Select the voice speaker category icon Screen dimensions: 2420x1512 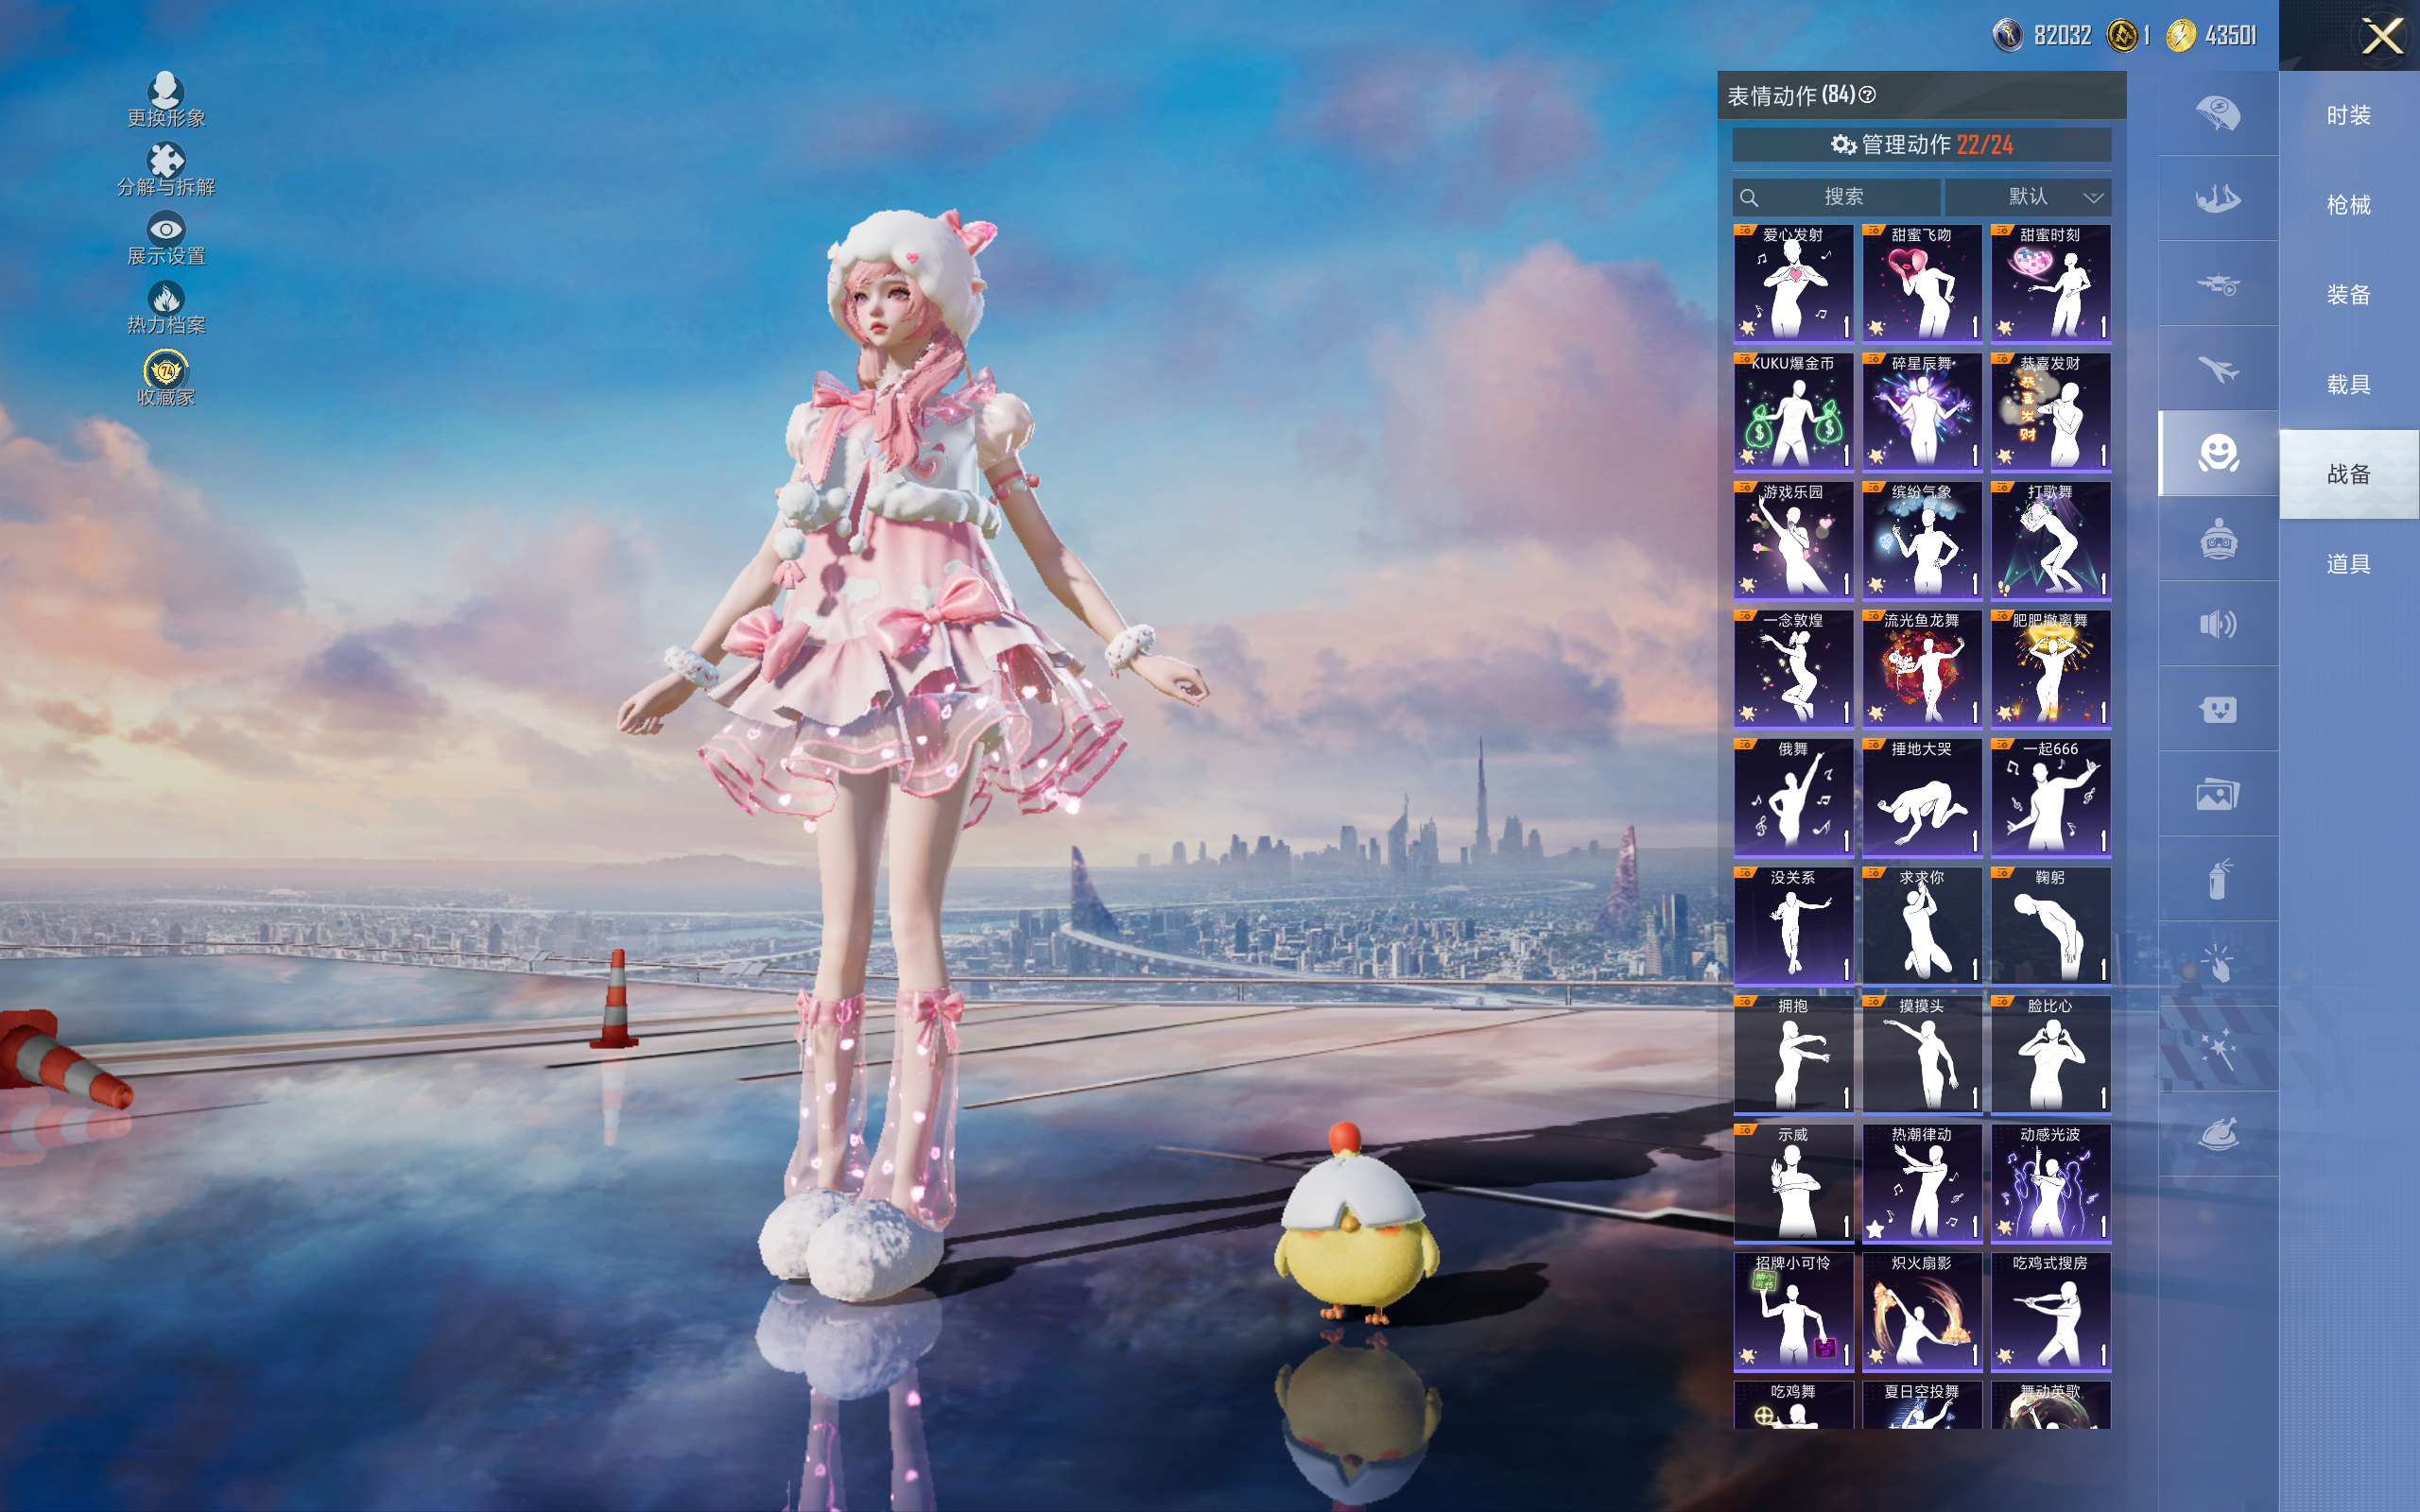tap(2217, 624)
